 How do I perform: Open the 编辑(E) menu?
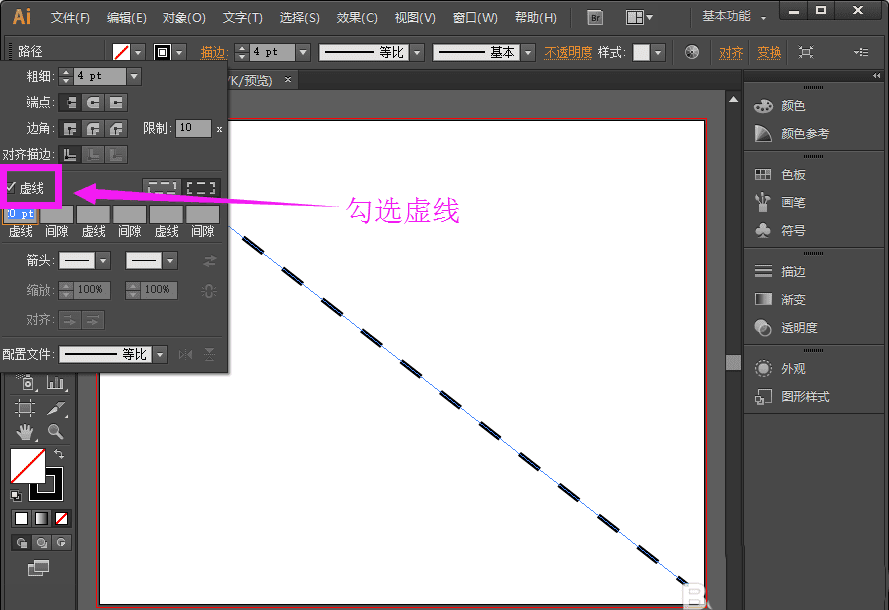click(126, 18)
